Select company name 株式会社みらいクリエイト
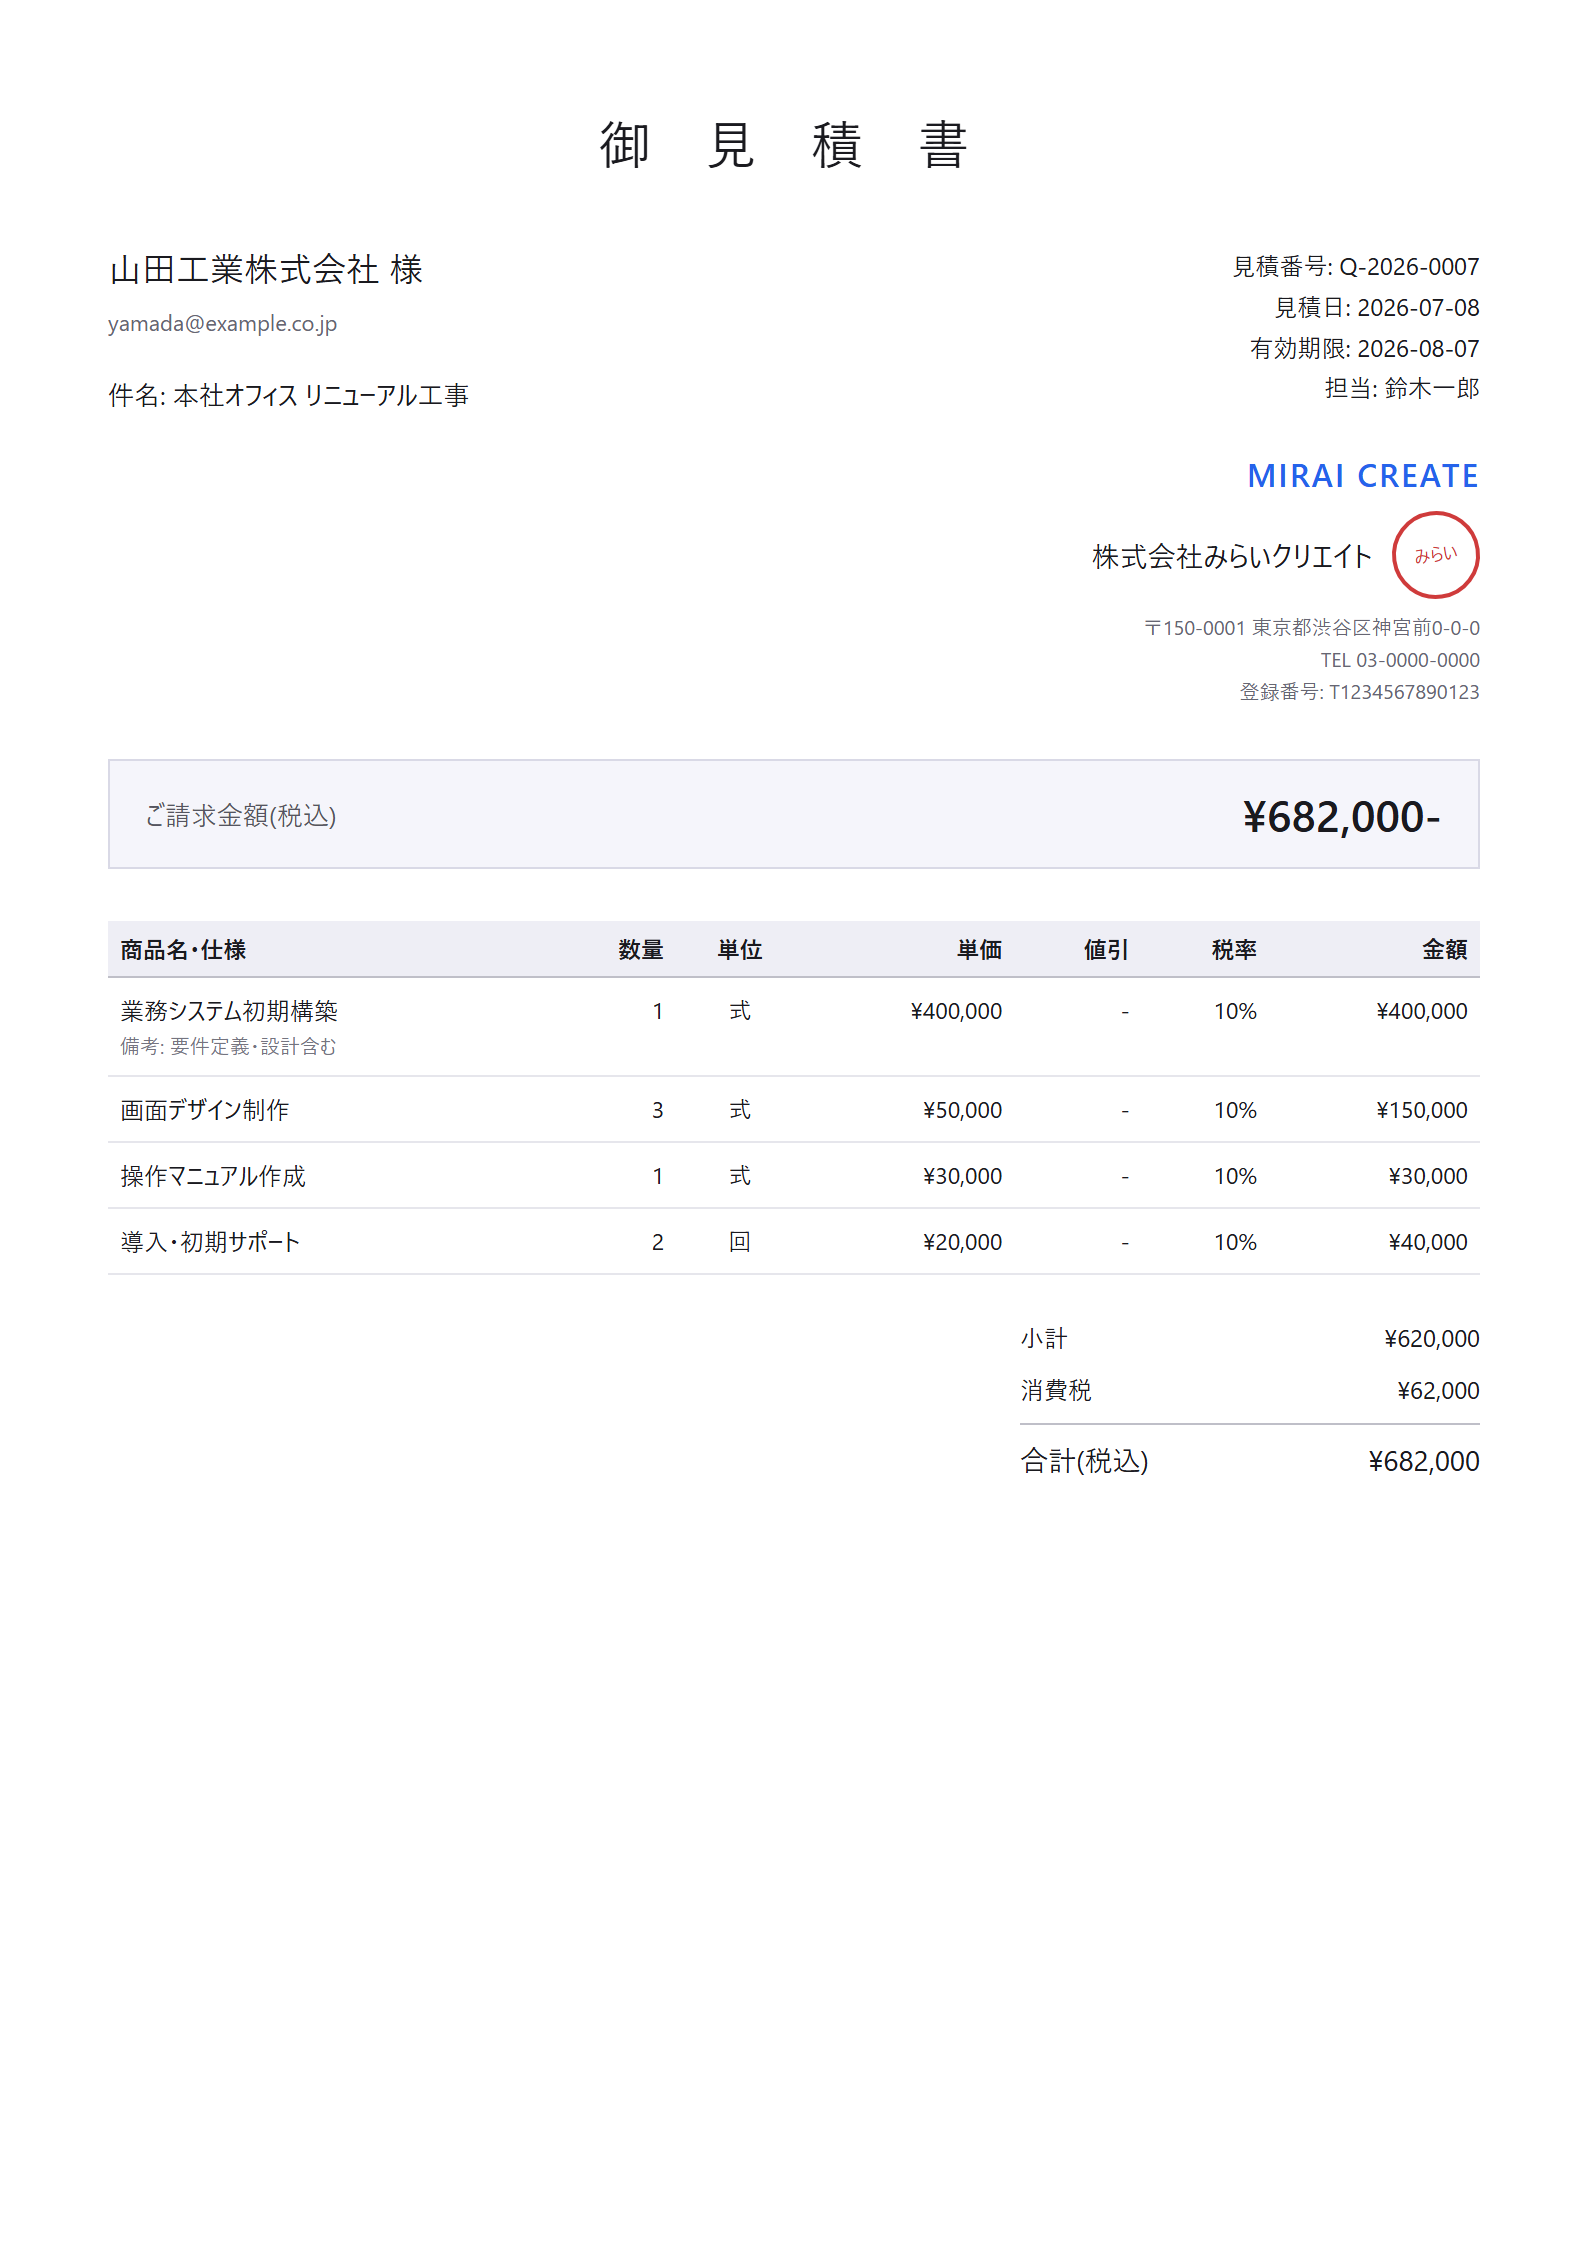This screenshot has height=2246, width=1588. pyautogui.click(x=1232, y=557)
